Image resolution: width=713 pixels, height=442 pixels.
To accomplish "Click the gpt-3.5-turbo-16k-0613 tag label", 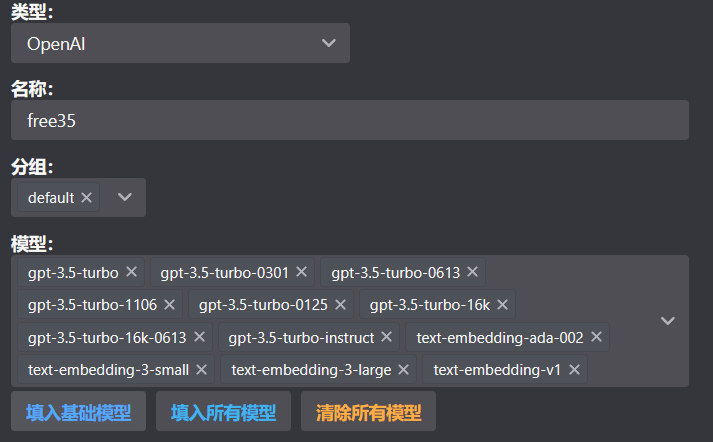I will [107, 338].
